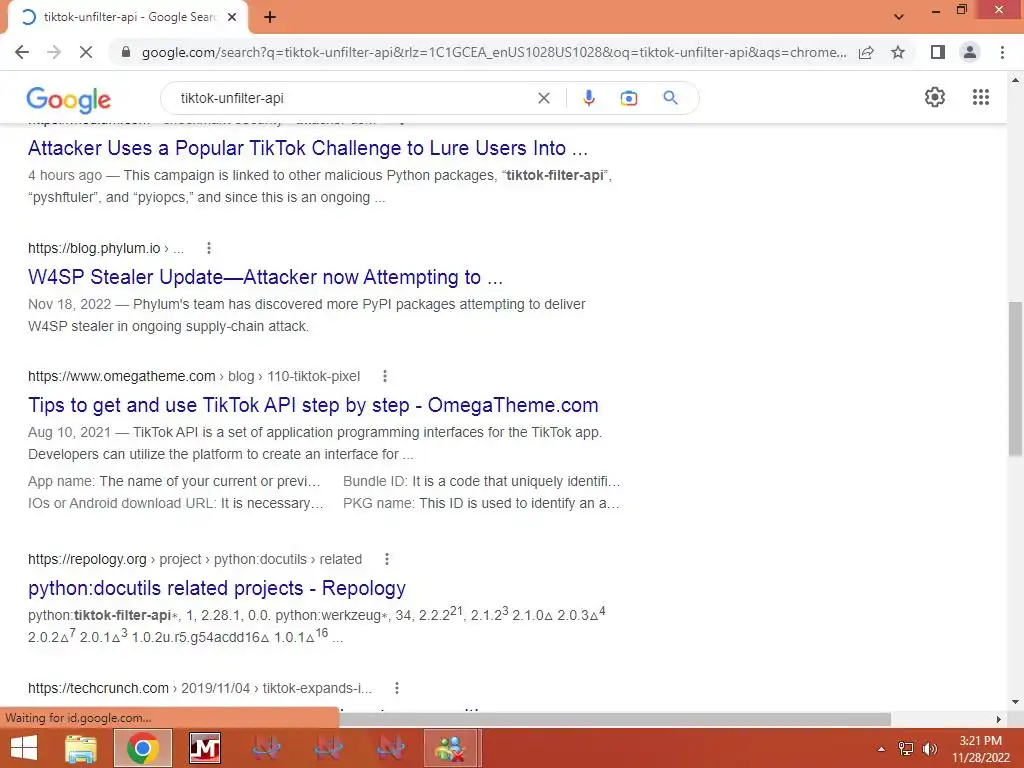Viewport: 1024px width, 768px height.
Task: Click the forward navigation arrow
Action: coord(54,52)
